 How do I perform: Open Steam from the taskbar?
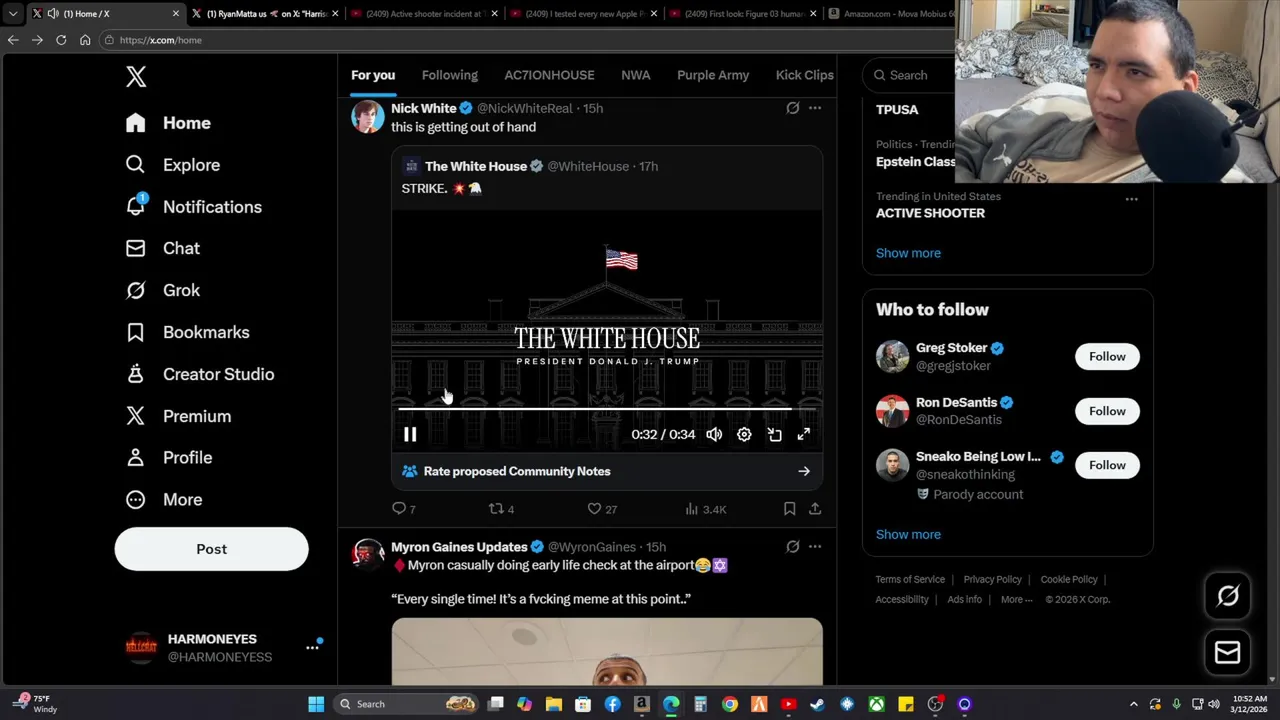[818, 704]
